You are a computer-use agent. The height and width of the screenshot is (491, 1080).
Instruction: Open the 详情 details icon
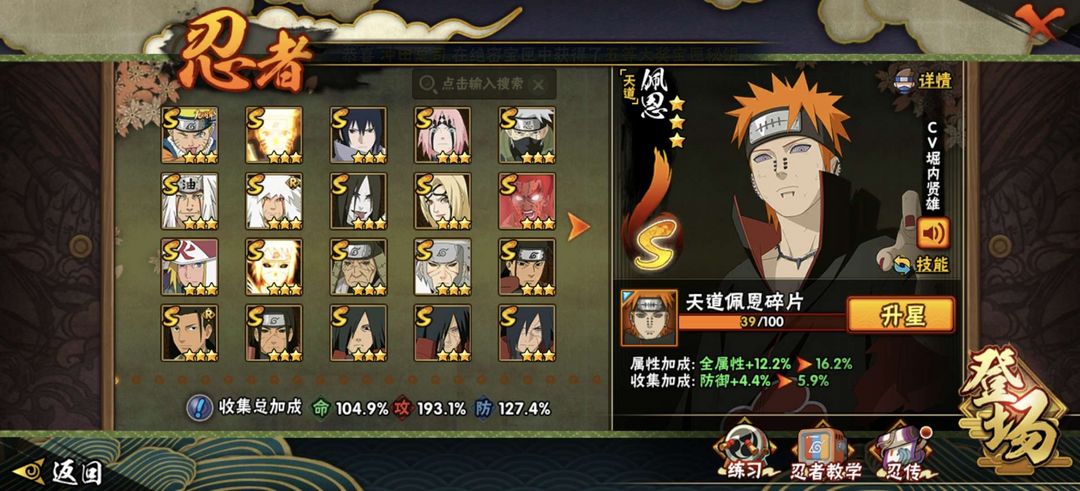click(x=922, y=80)
